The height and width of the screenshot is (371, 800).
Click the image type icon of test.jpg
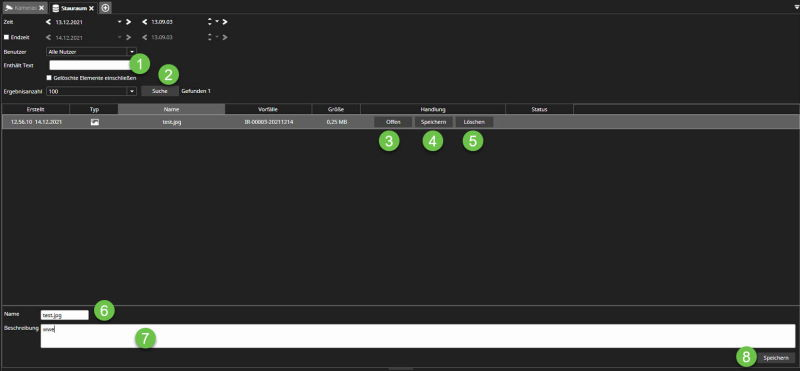pyautogui.click(x=94, y=122)
